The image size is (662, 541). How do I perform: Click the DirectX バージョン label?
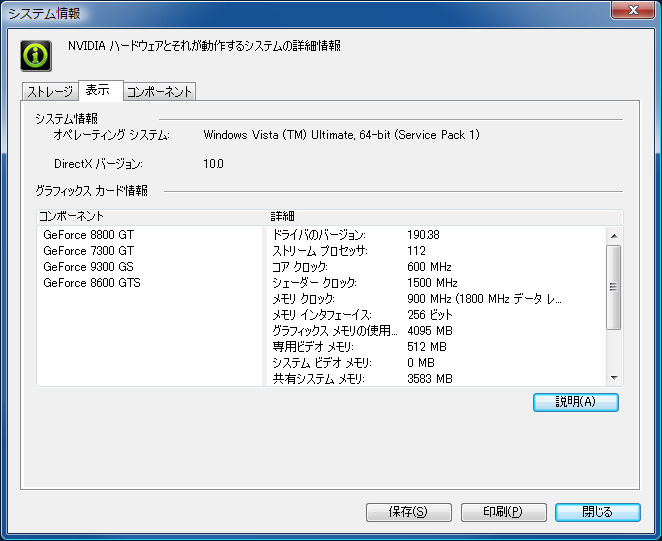click(98, 164)
